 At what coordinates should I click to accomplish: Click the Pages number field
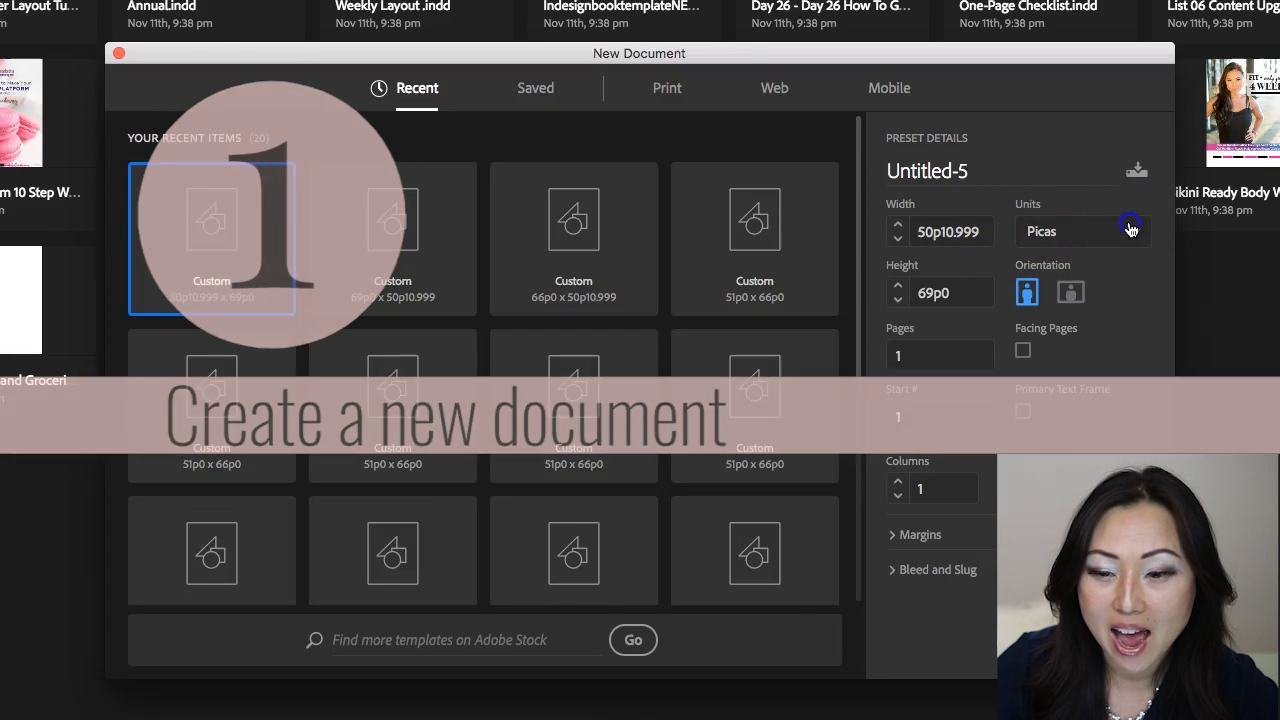click(940, 356)
